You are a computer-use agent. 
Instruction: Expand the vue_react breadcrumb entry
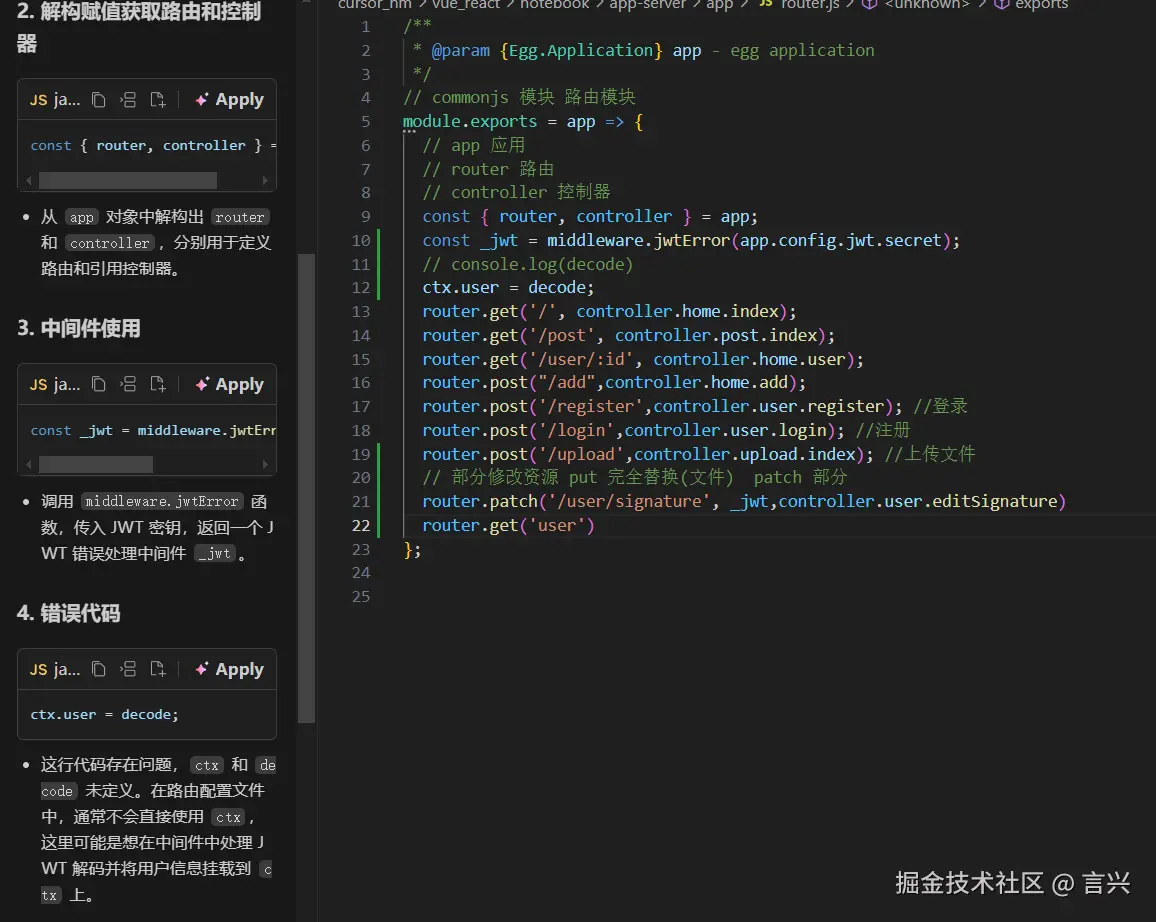(466, 6)
